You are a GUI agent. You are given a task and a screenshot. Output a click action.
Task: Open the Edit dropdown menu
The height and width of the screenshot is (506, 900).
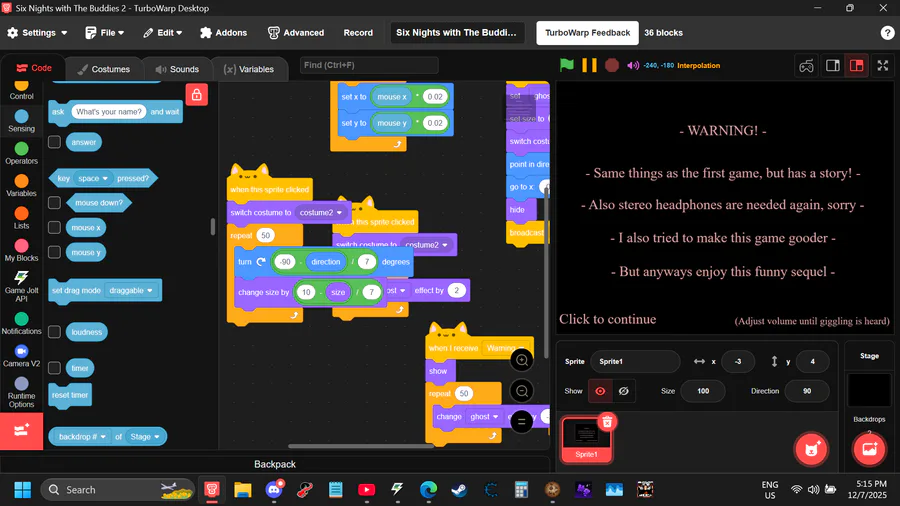[x=162, y=33]
